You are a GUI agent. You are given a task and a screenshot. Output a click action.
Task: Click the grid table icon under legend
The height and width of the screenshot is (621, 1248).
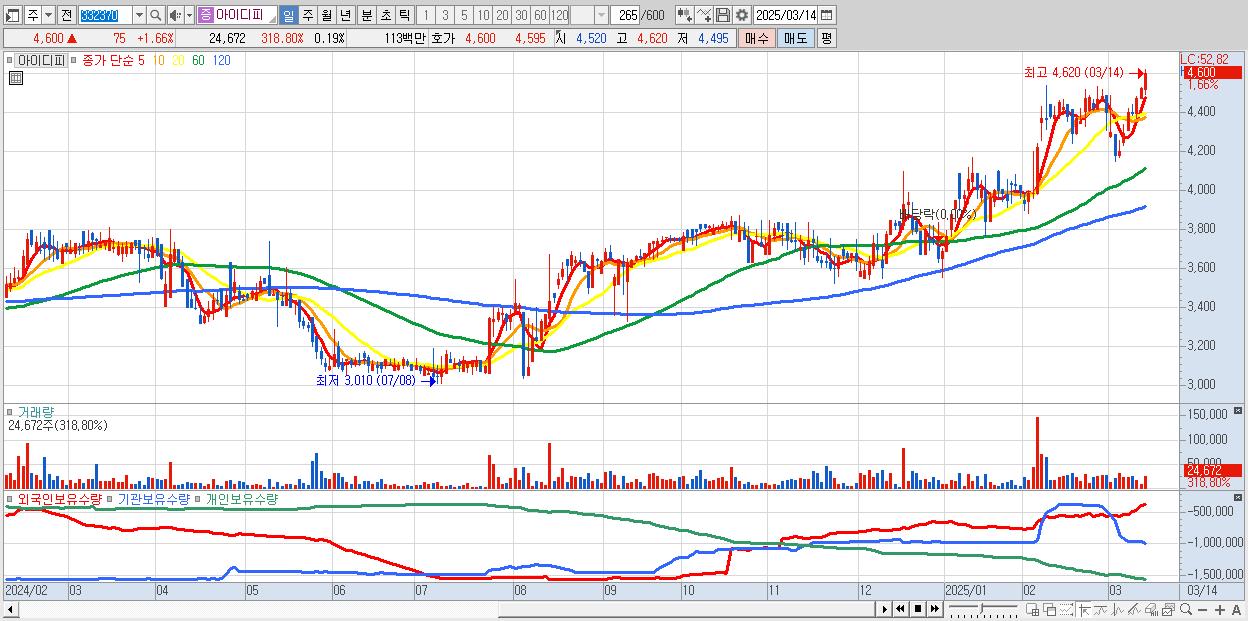(x=16, y=77)
